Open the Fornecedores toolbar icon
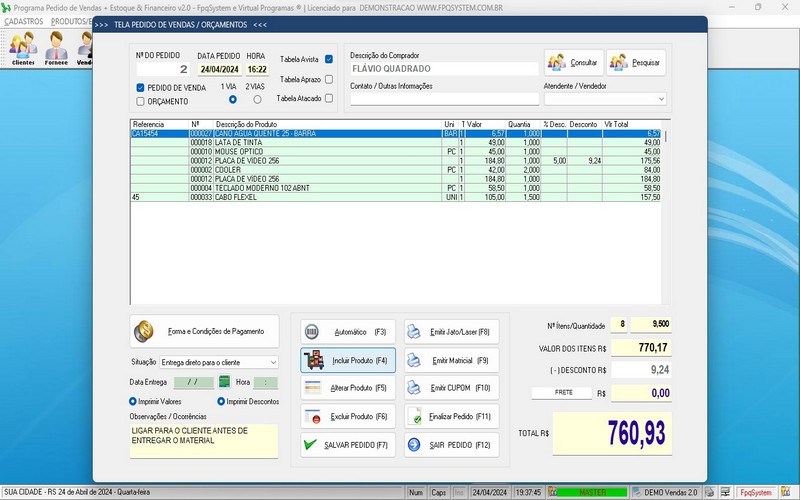The height and width of the screenshot is (500, 800). [56, 47]
